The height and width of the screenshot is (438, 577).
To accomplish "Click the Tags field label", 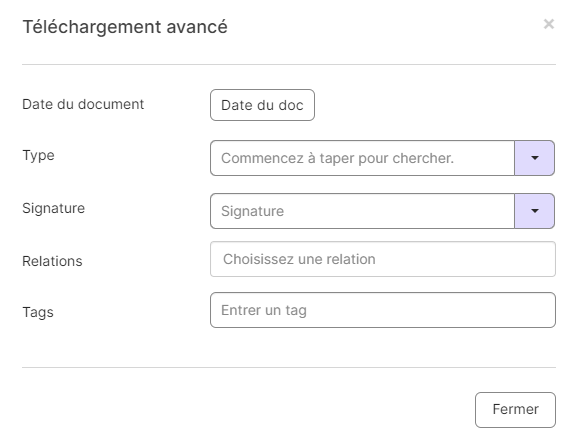I will tap(38, 312).
